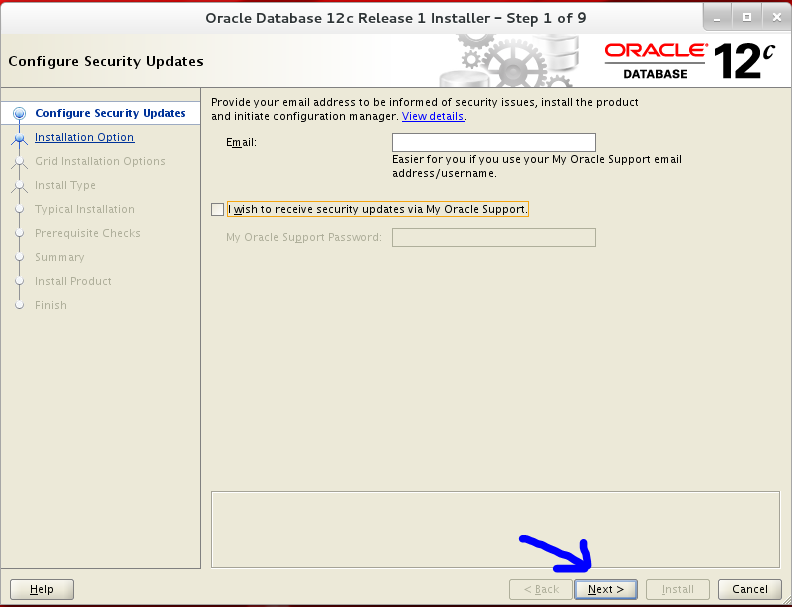Click the Install Type step
The height and width of the screenshot is (607, 792).
pos(65,185)
